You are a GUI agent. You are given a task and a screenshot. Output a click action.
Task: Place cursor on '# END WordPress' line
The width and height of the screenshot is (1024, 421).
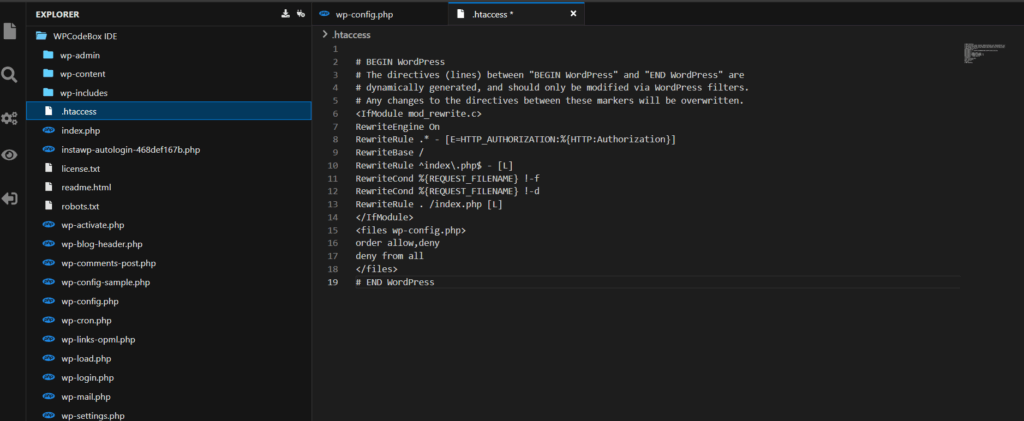point(394,282)
